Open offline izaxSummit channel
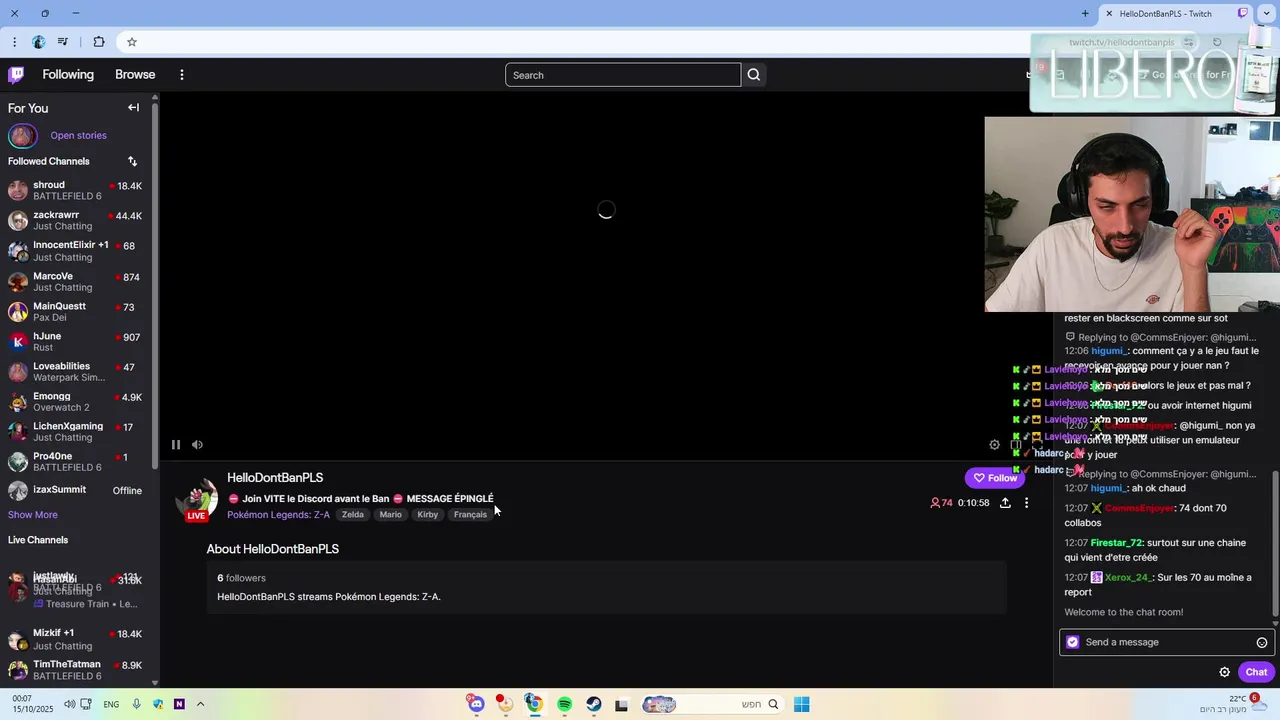This screenshot has height=720, width=1280. (x=76, y=491)
